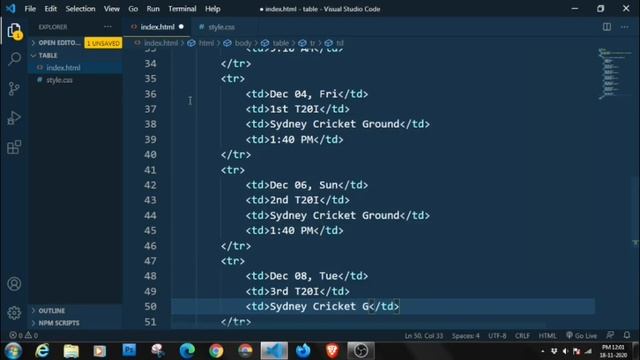
Task: Open Explorer views and more actions ellipsis
Action: pos(108,27)
